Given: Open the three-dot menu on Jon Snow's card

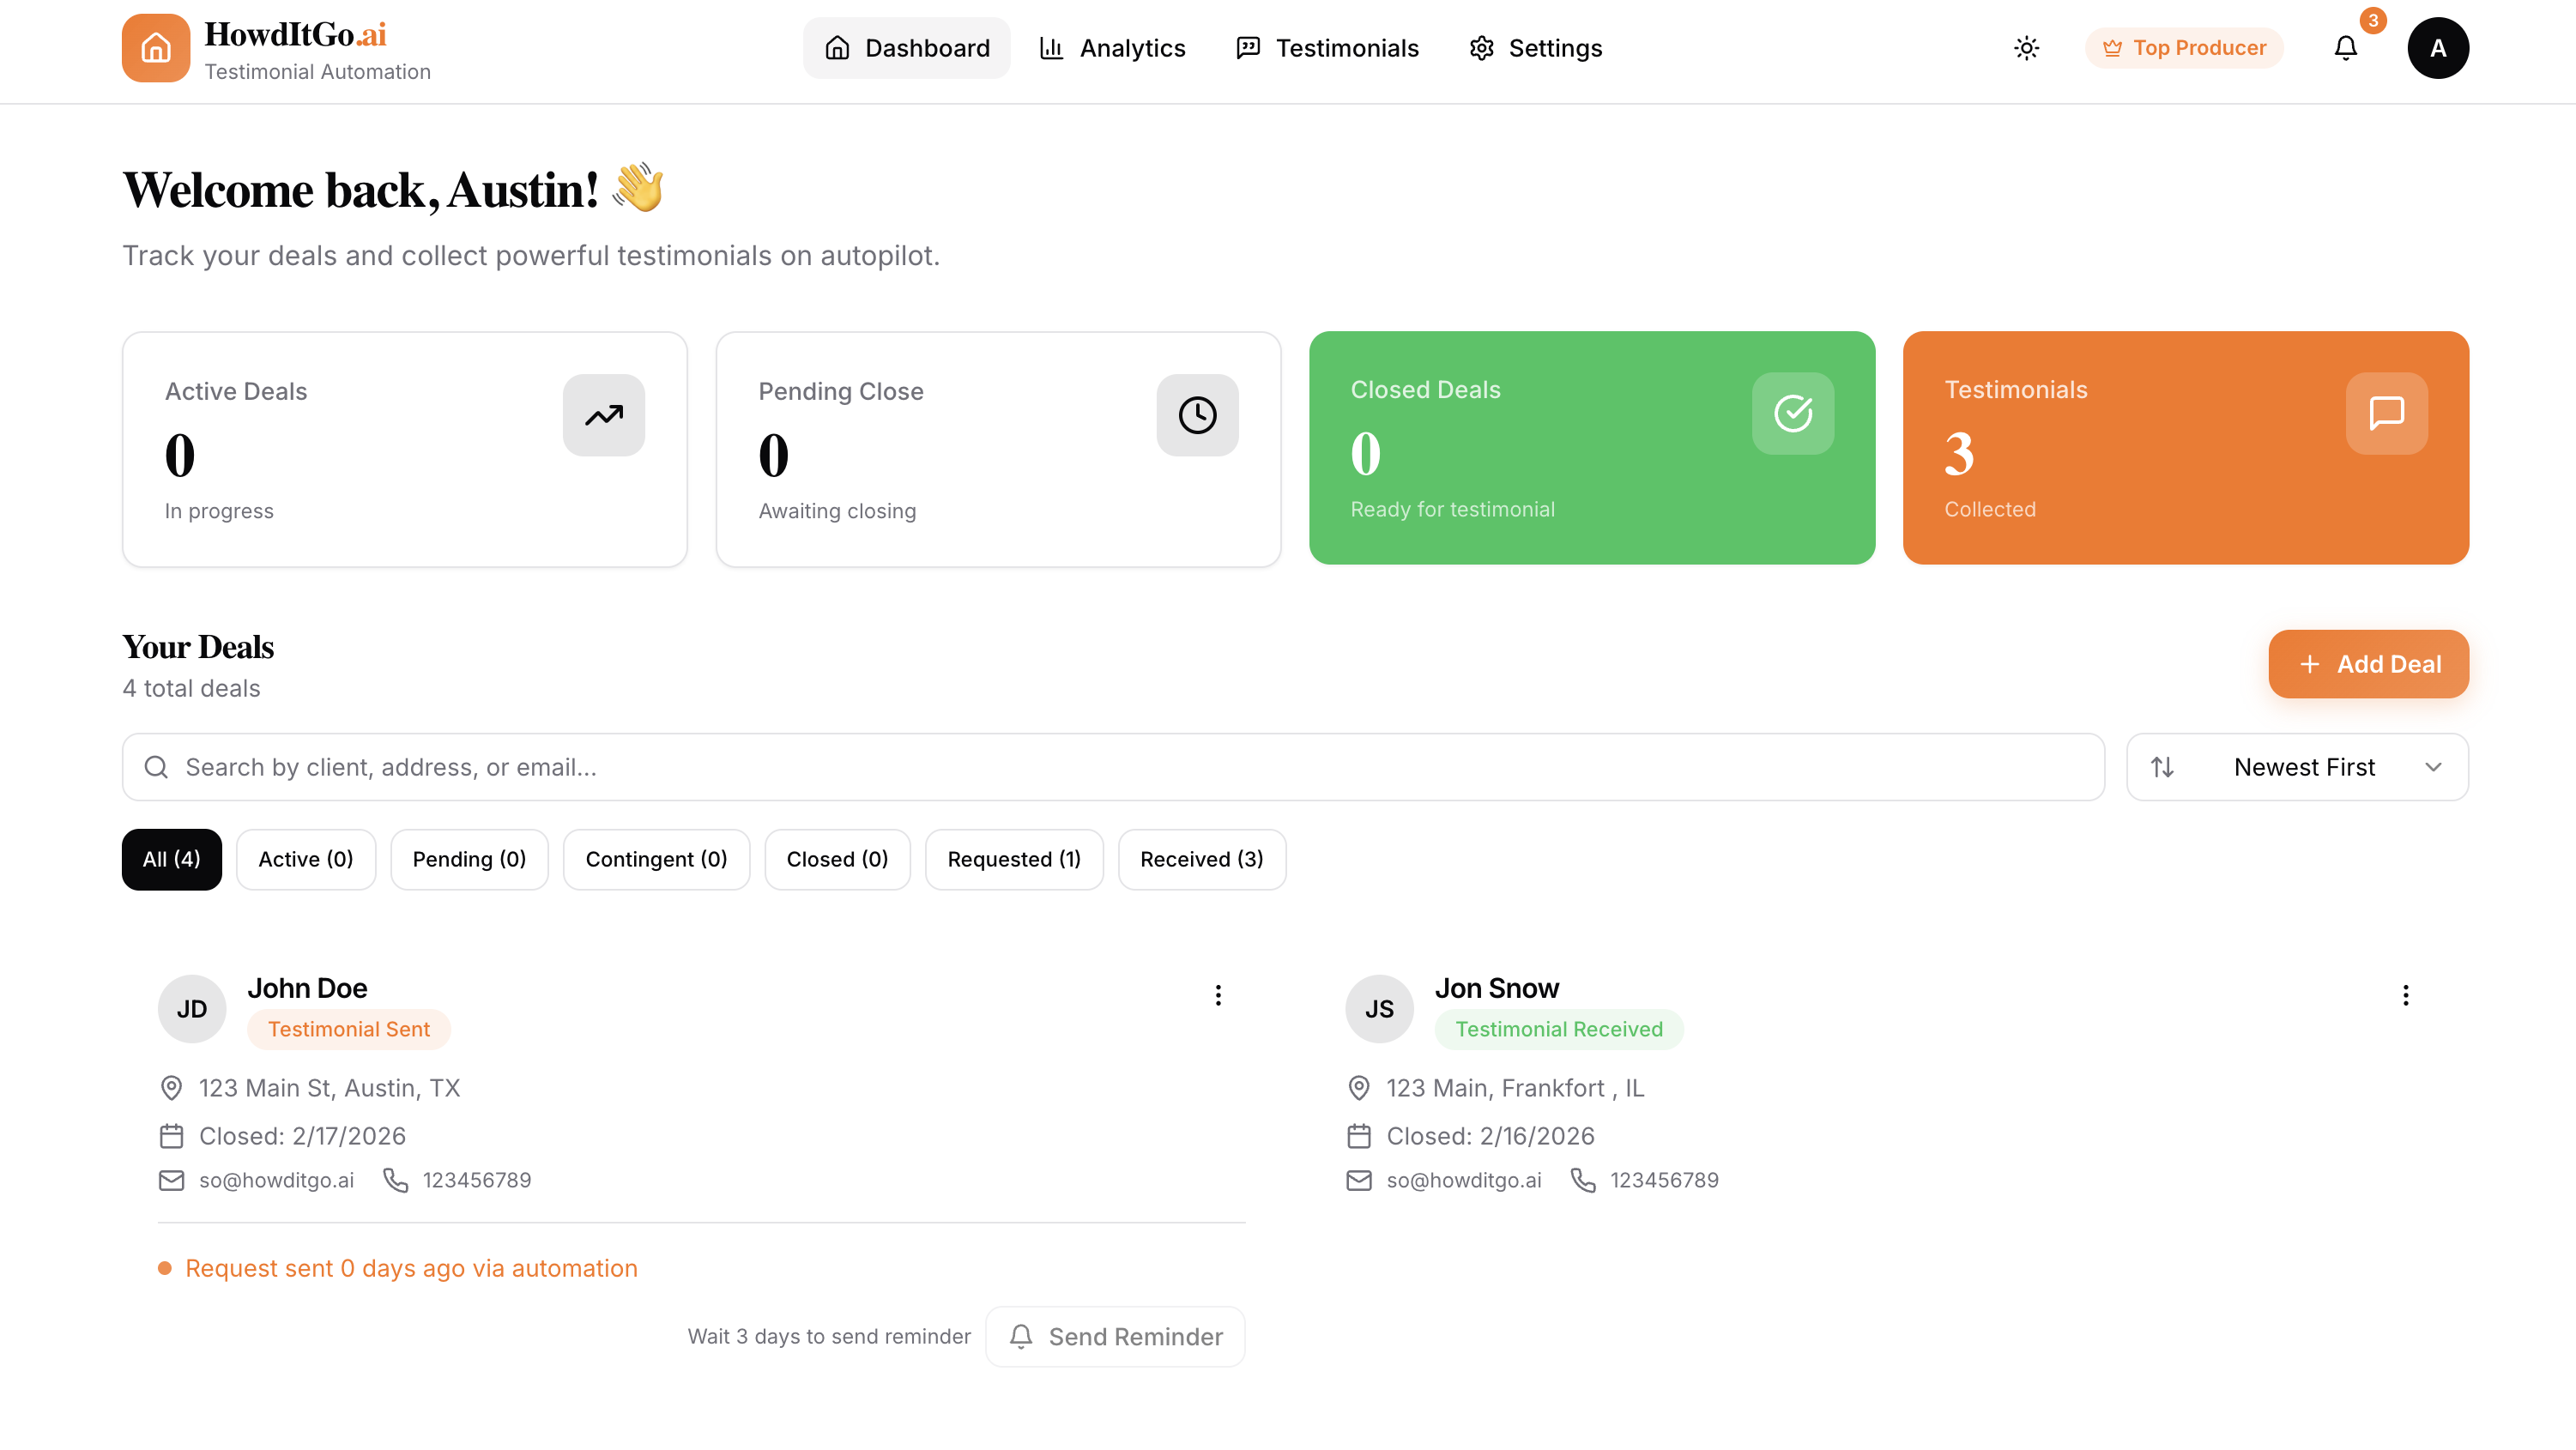Looking at the screenshot, I should tap(2406, 995).
